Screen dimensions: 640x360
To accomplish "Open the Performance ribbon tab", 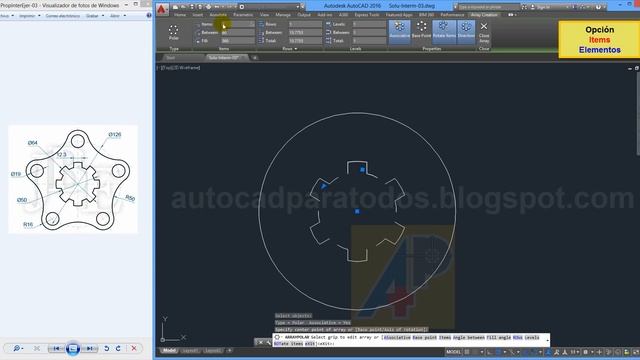I will [452, 15].
